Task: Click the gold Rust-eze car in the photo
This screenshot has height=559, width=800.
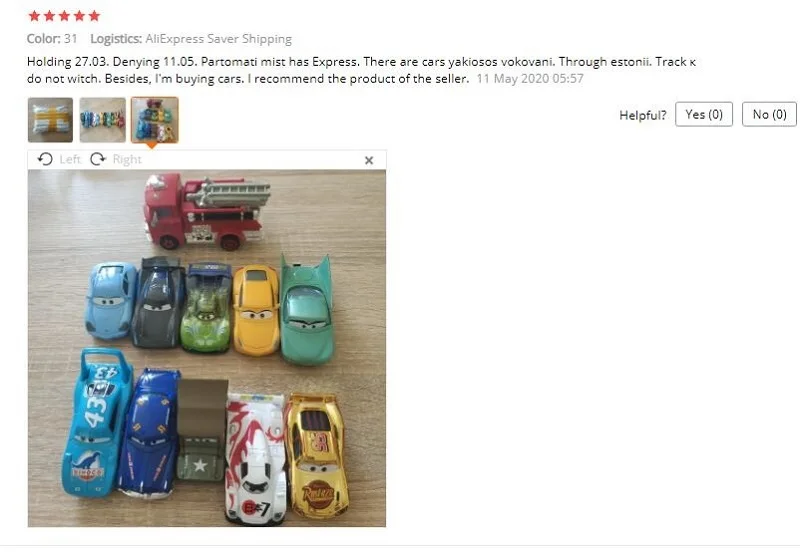Action: tap(317, 455)
